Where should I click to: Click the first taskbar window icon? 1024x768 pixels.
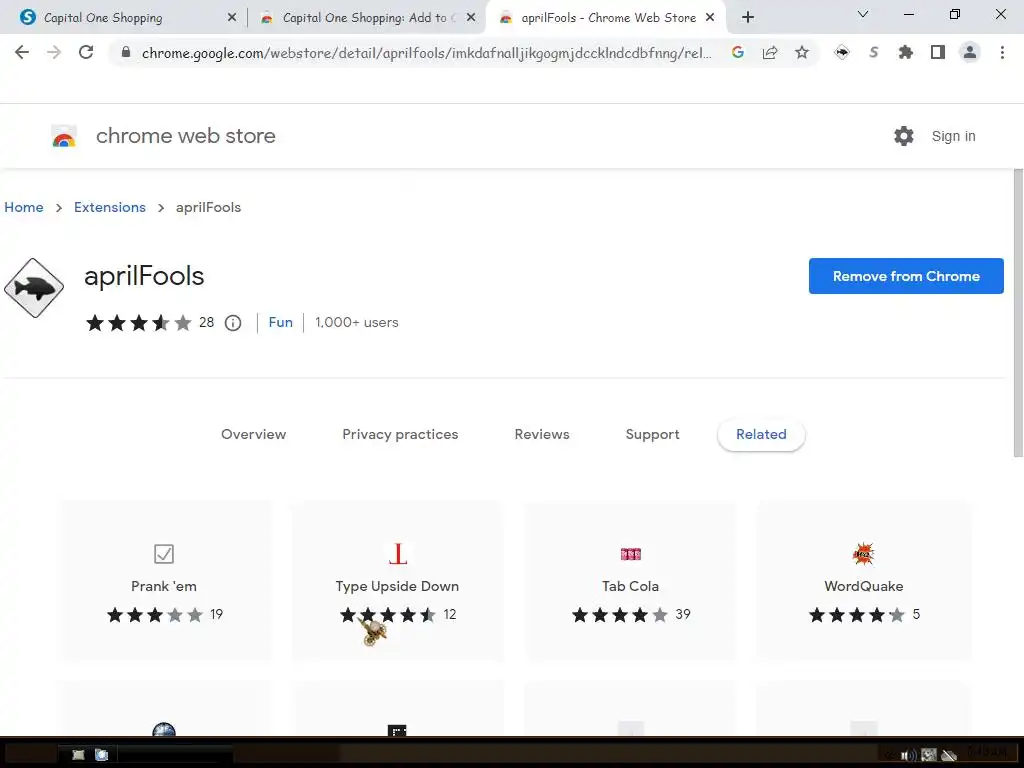click(x=78, y=755)
